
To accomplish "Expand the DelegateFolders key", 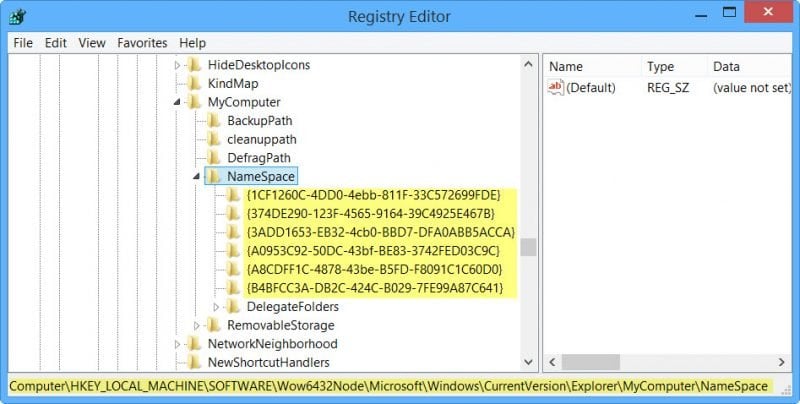I will 216,307.
